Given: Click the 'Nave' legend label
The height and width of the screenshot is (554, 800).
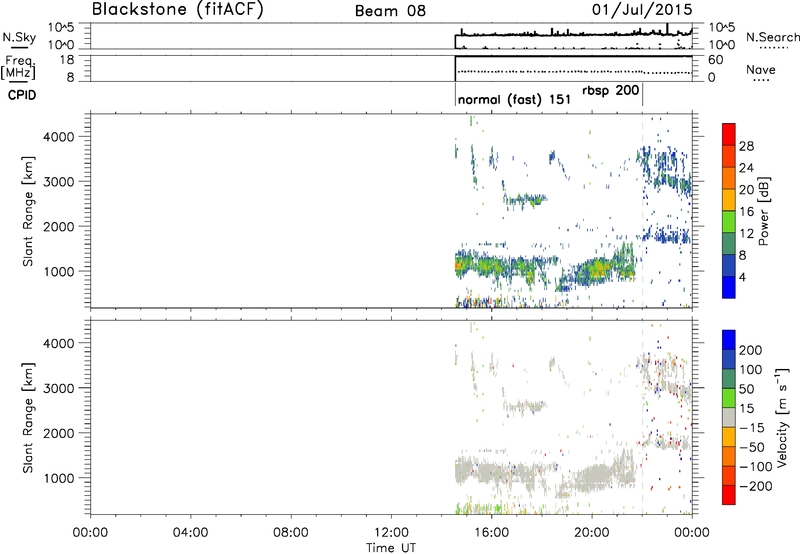Looking at the screenshot, I should pos(761,69).
